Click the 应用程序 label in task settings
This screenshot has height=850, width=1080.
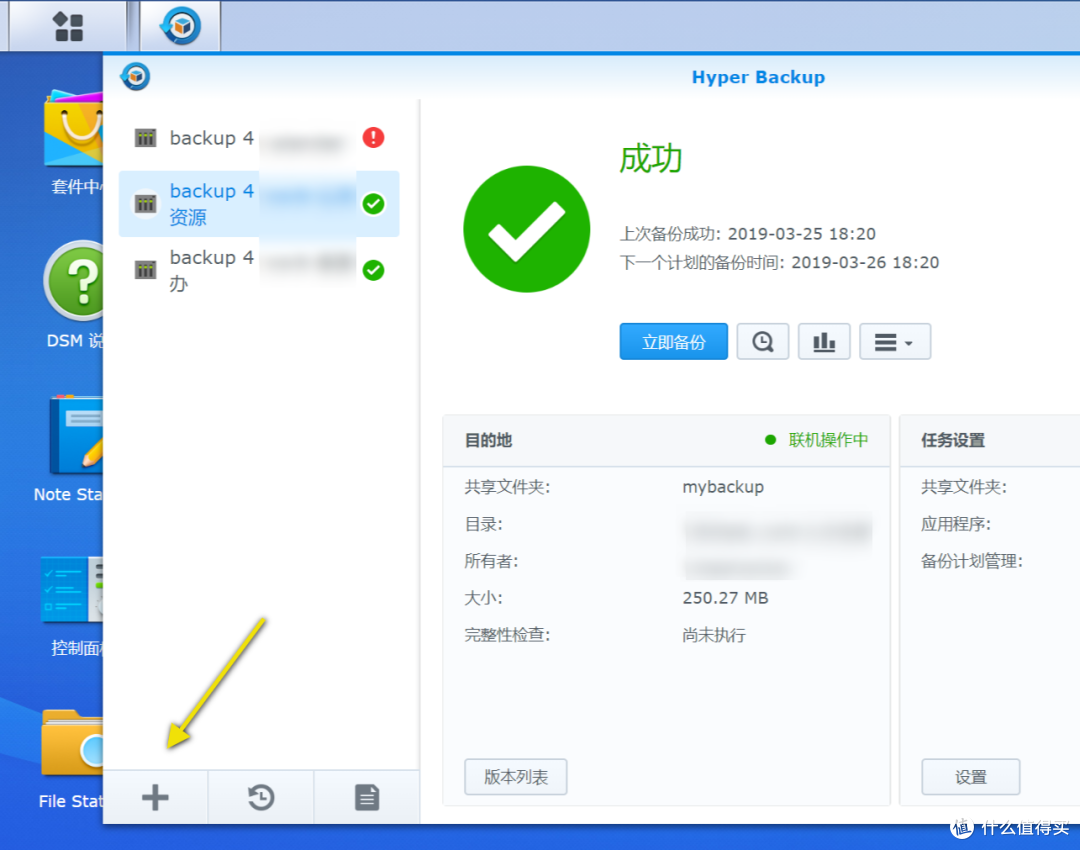(955, 524)
